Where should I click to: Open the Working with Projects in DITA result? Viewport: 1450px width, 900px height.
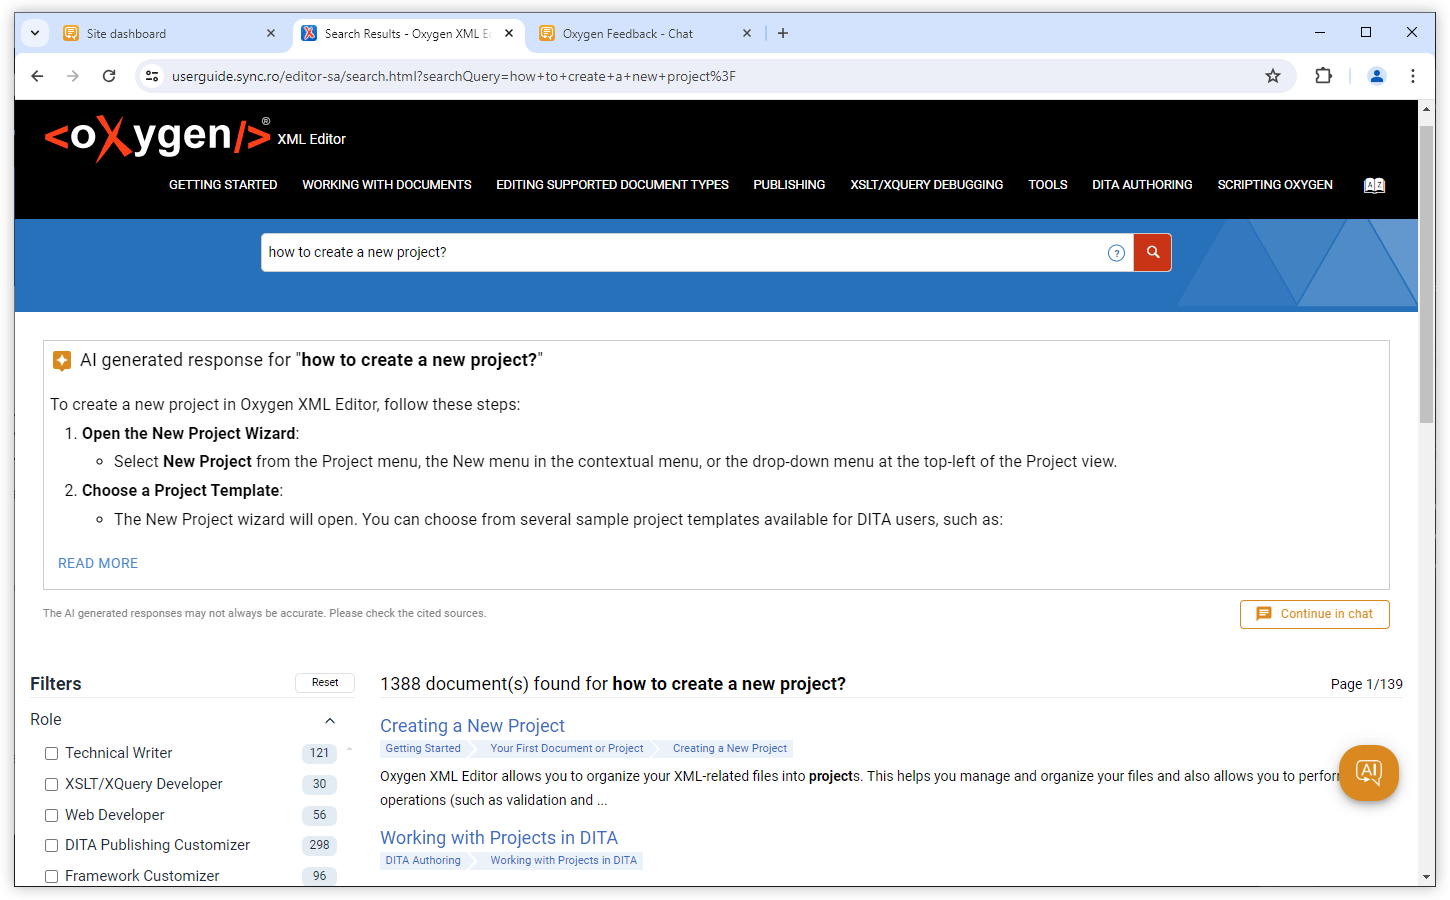click(499, 838)
